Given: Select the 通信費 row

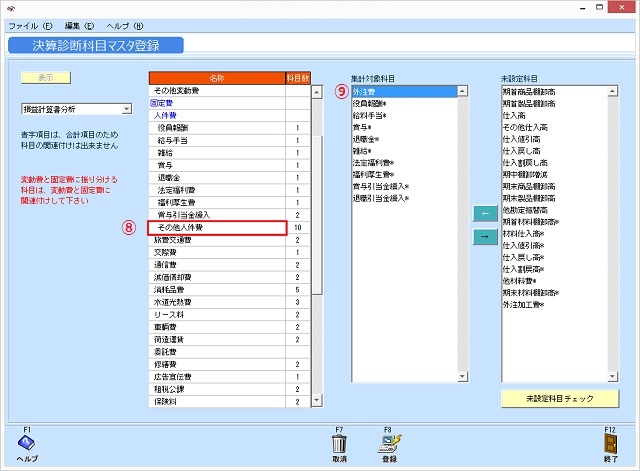Looking at the screenshot, I should coord(230,265).
